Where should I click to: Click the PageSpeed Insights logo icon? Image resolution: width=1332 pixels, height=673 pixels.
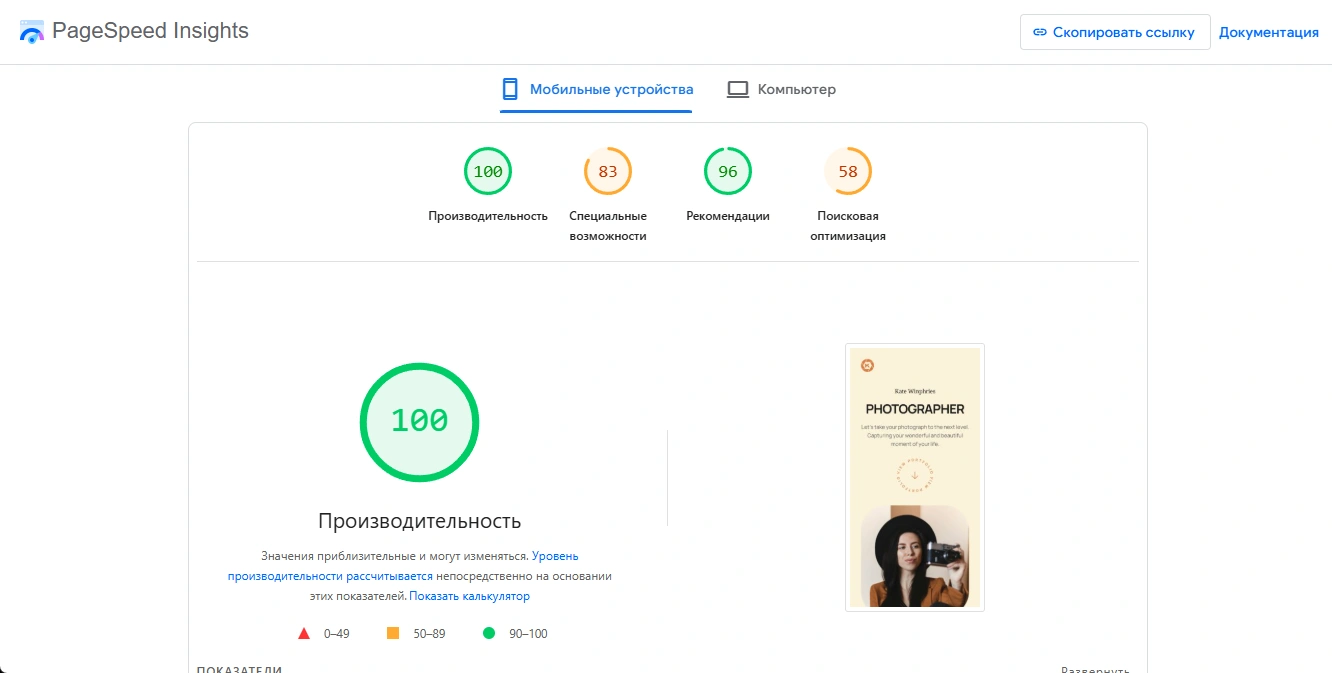(x=32, y=32)
